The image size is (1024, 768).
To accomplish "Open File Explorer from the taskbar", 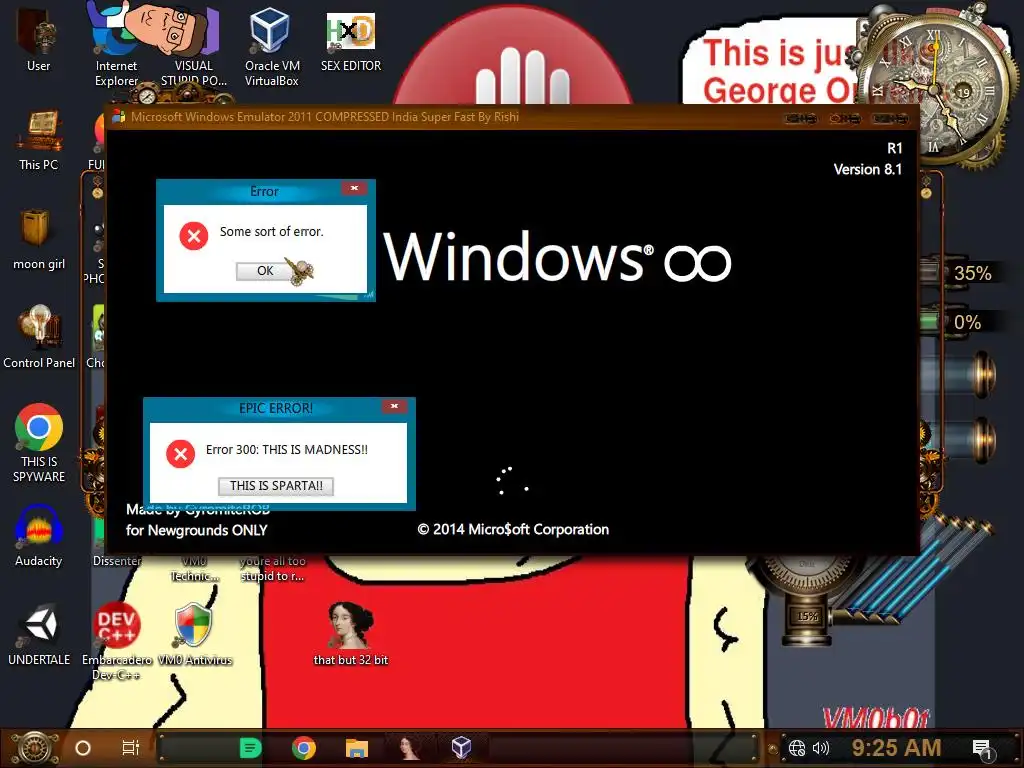I will (357, 748).
